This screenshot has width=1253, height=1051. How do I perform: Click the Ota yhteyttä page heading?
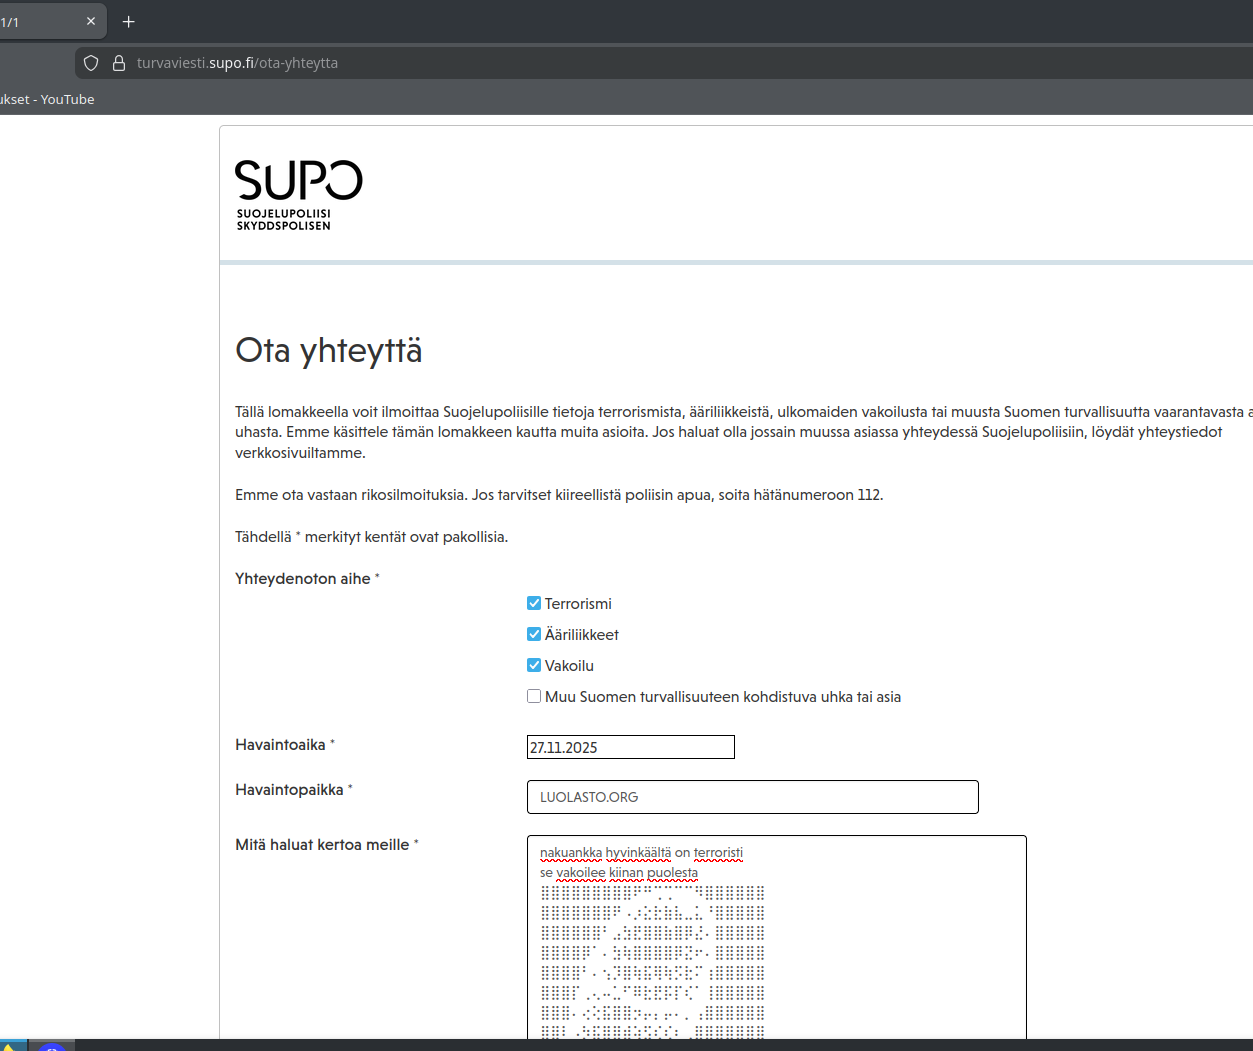pyautogui.click(x=328, y=351)
